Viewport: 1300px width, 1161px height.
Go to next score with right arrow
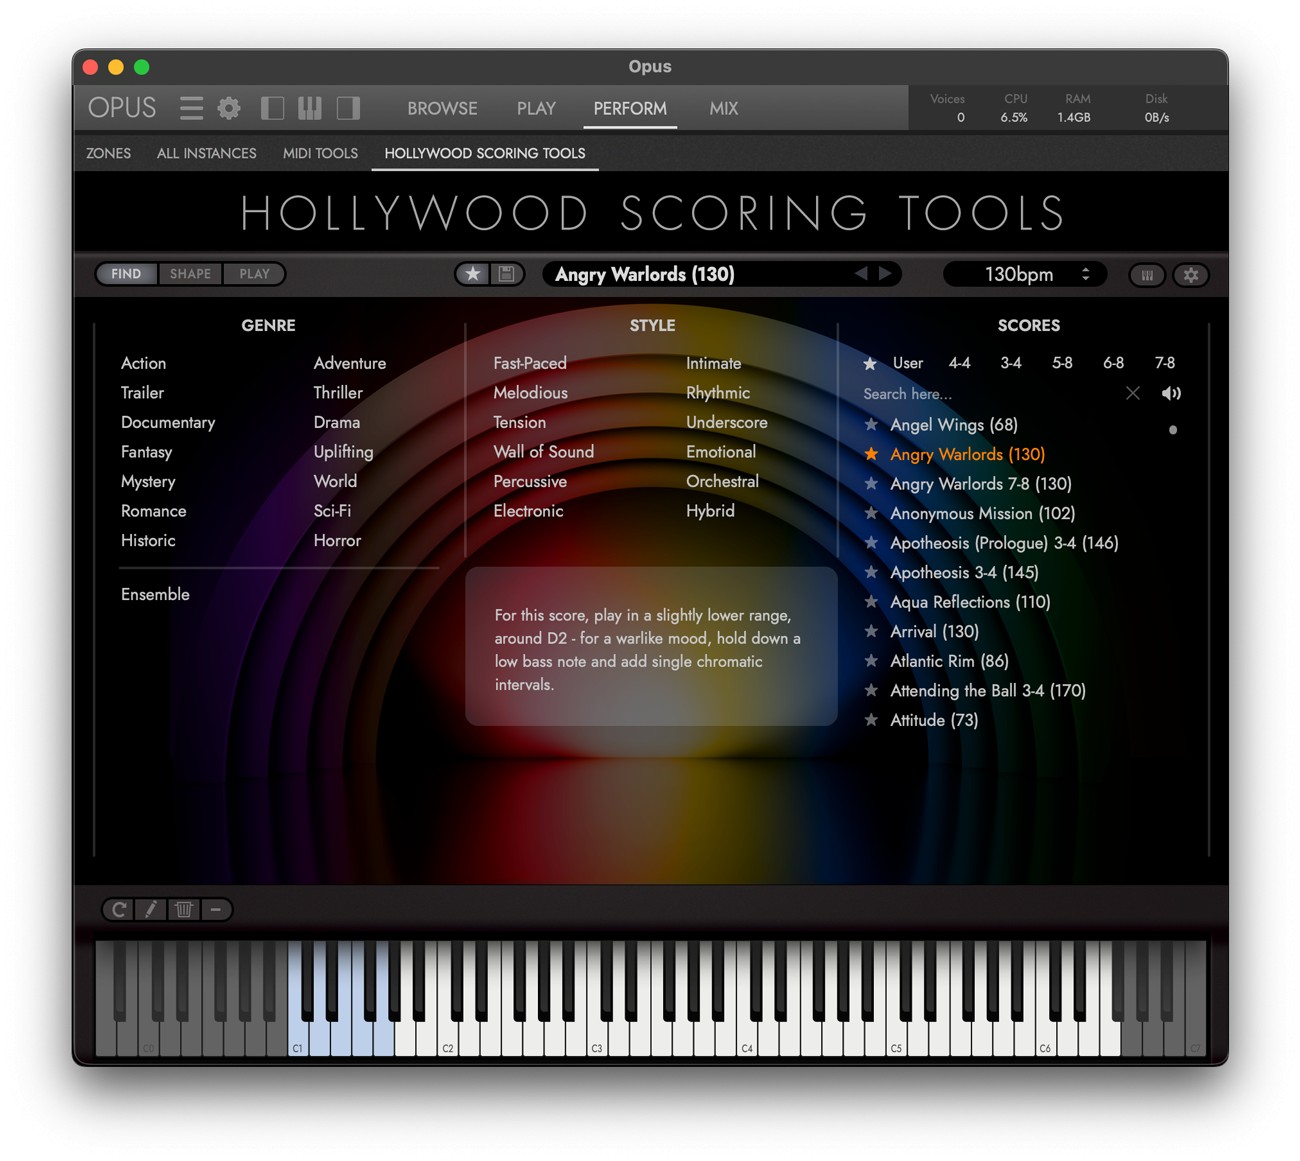click(885, 273)
